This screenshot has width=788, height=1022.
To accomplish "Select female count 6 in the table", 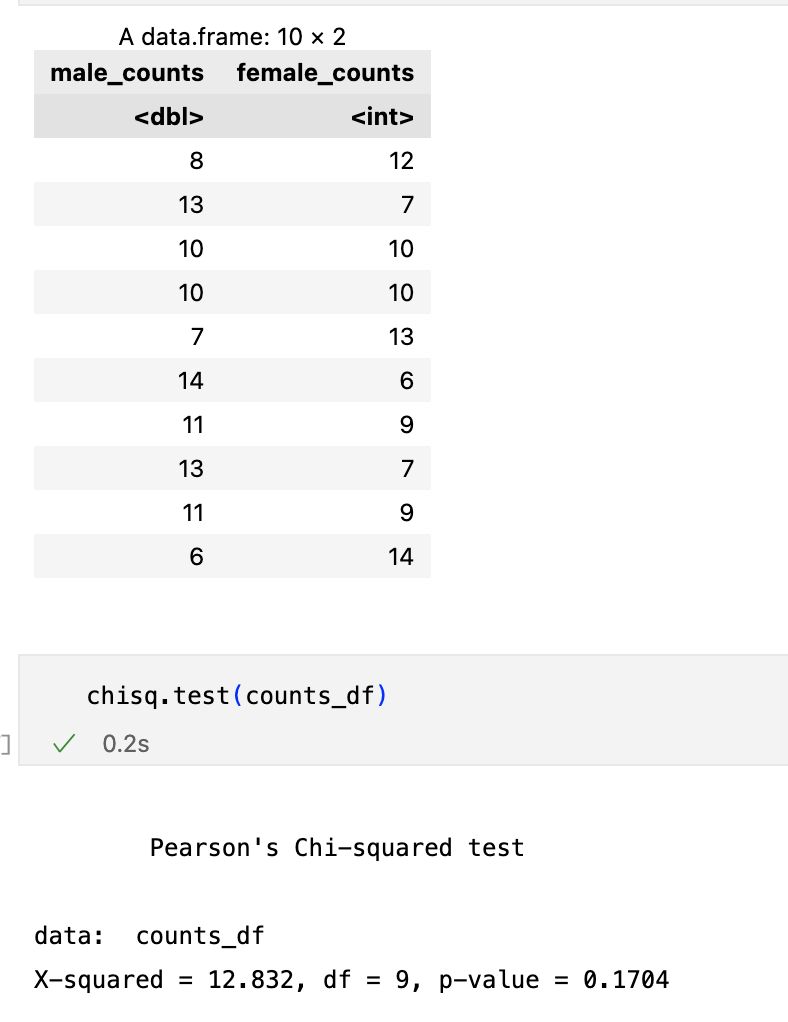I will [x=406, y=381].
